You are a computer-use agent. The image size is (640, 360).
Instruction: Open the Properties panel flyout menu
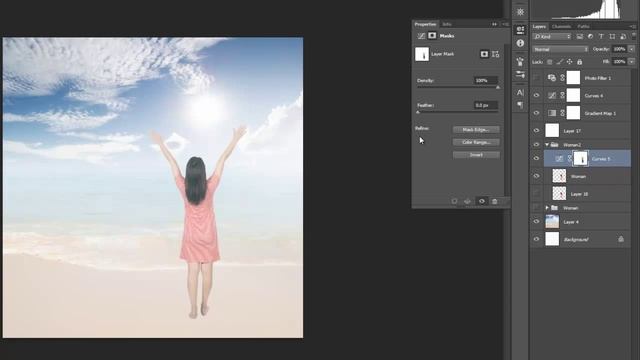pos(505,24)
